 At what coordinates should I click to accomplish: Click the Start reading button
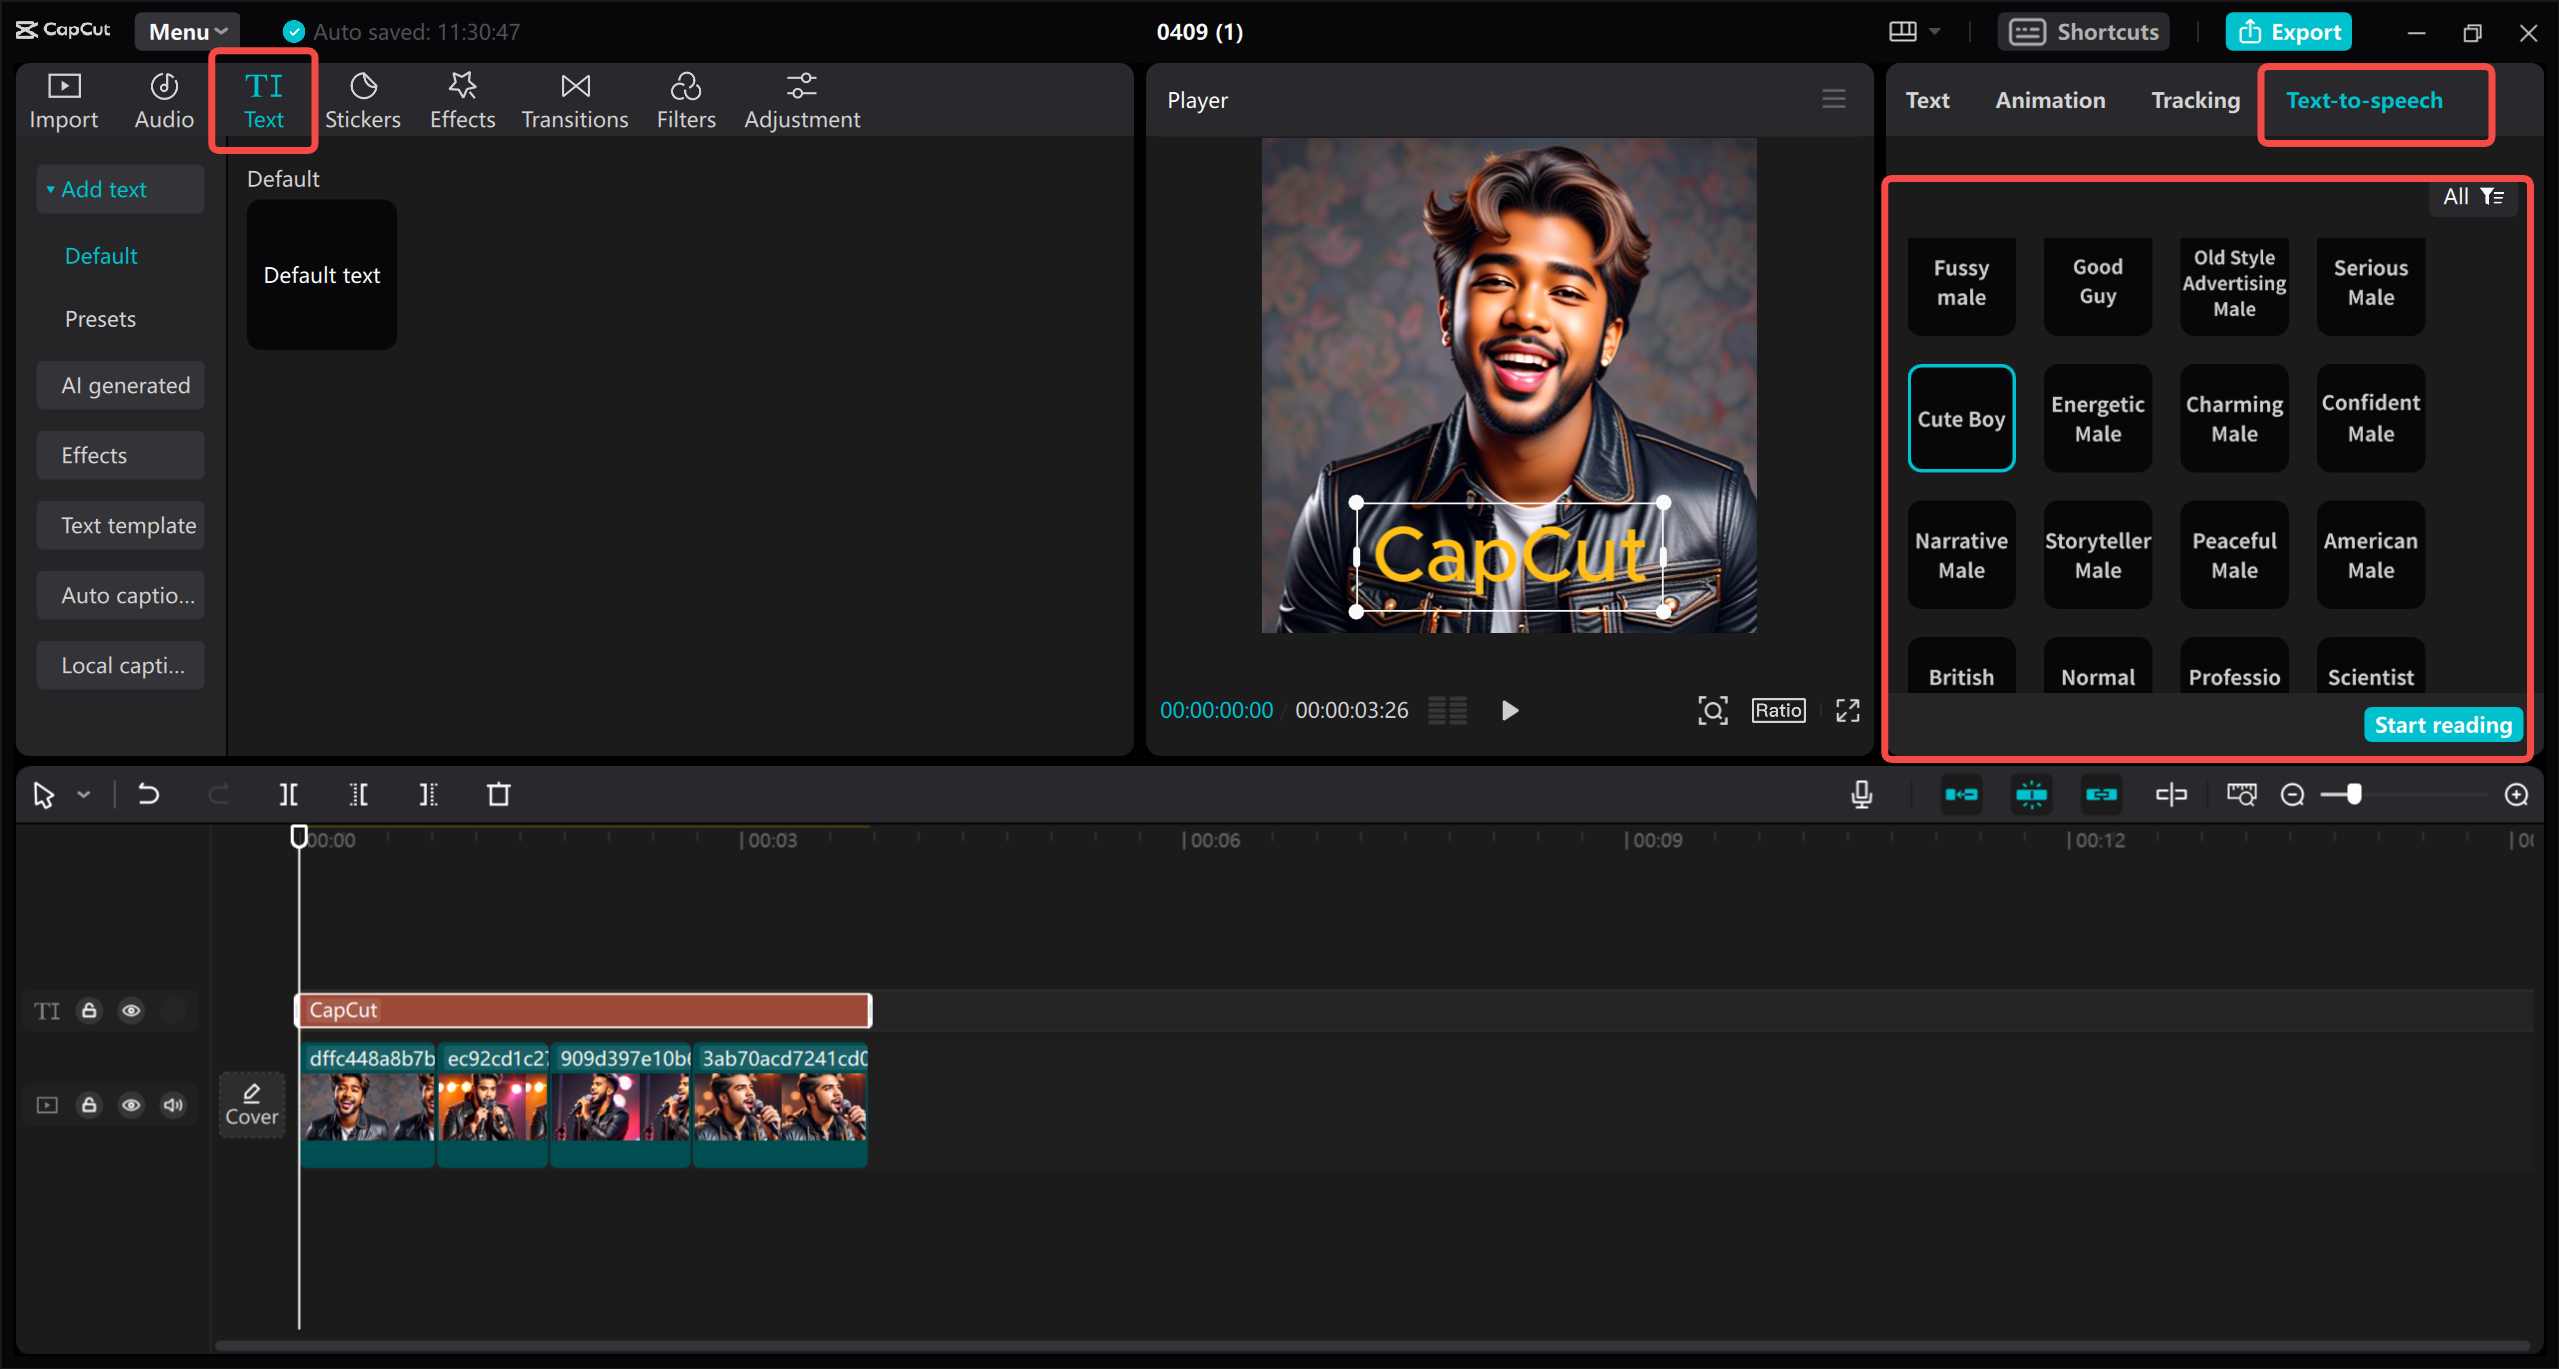[2442, 725]
